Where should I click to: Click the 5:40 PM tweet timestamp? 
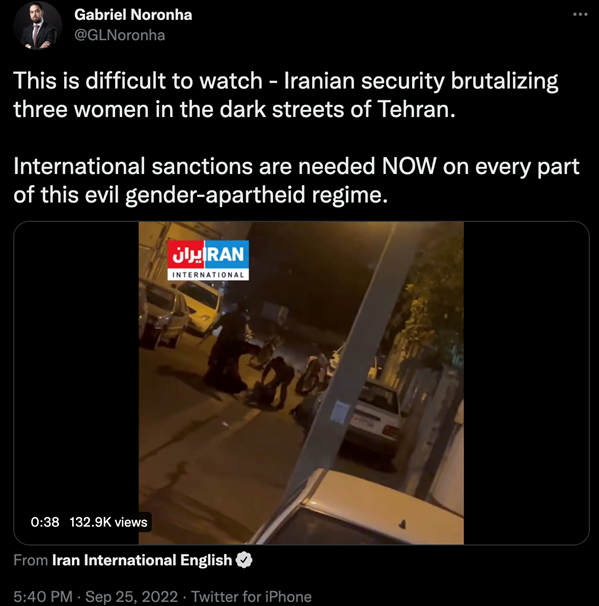43,596
